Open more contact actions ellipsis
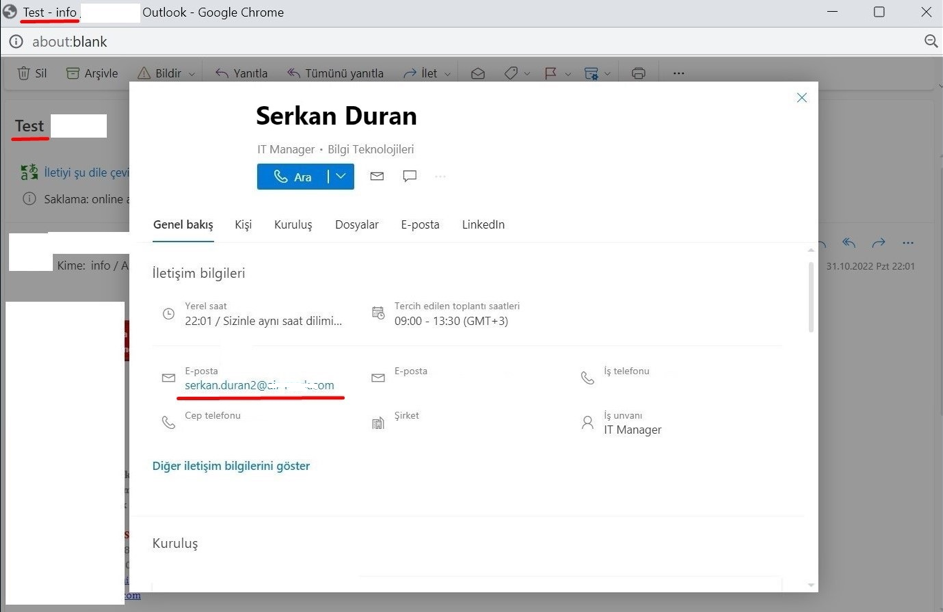 tap(440, 177)
